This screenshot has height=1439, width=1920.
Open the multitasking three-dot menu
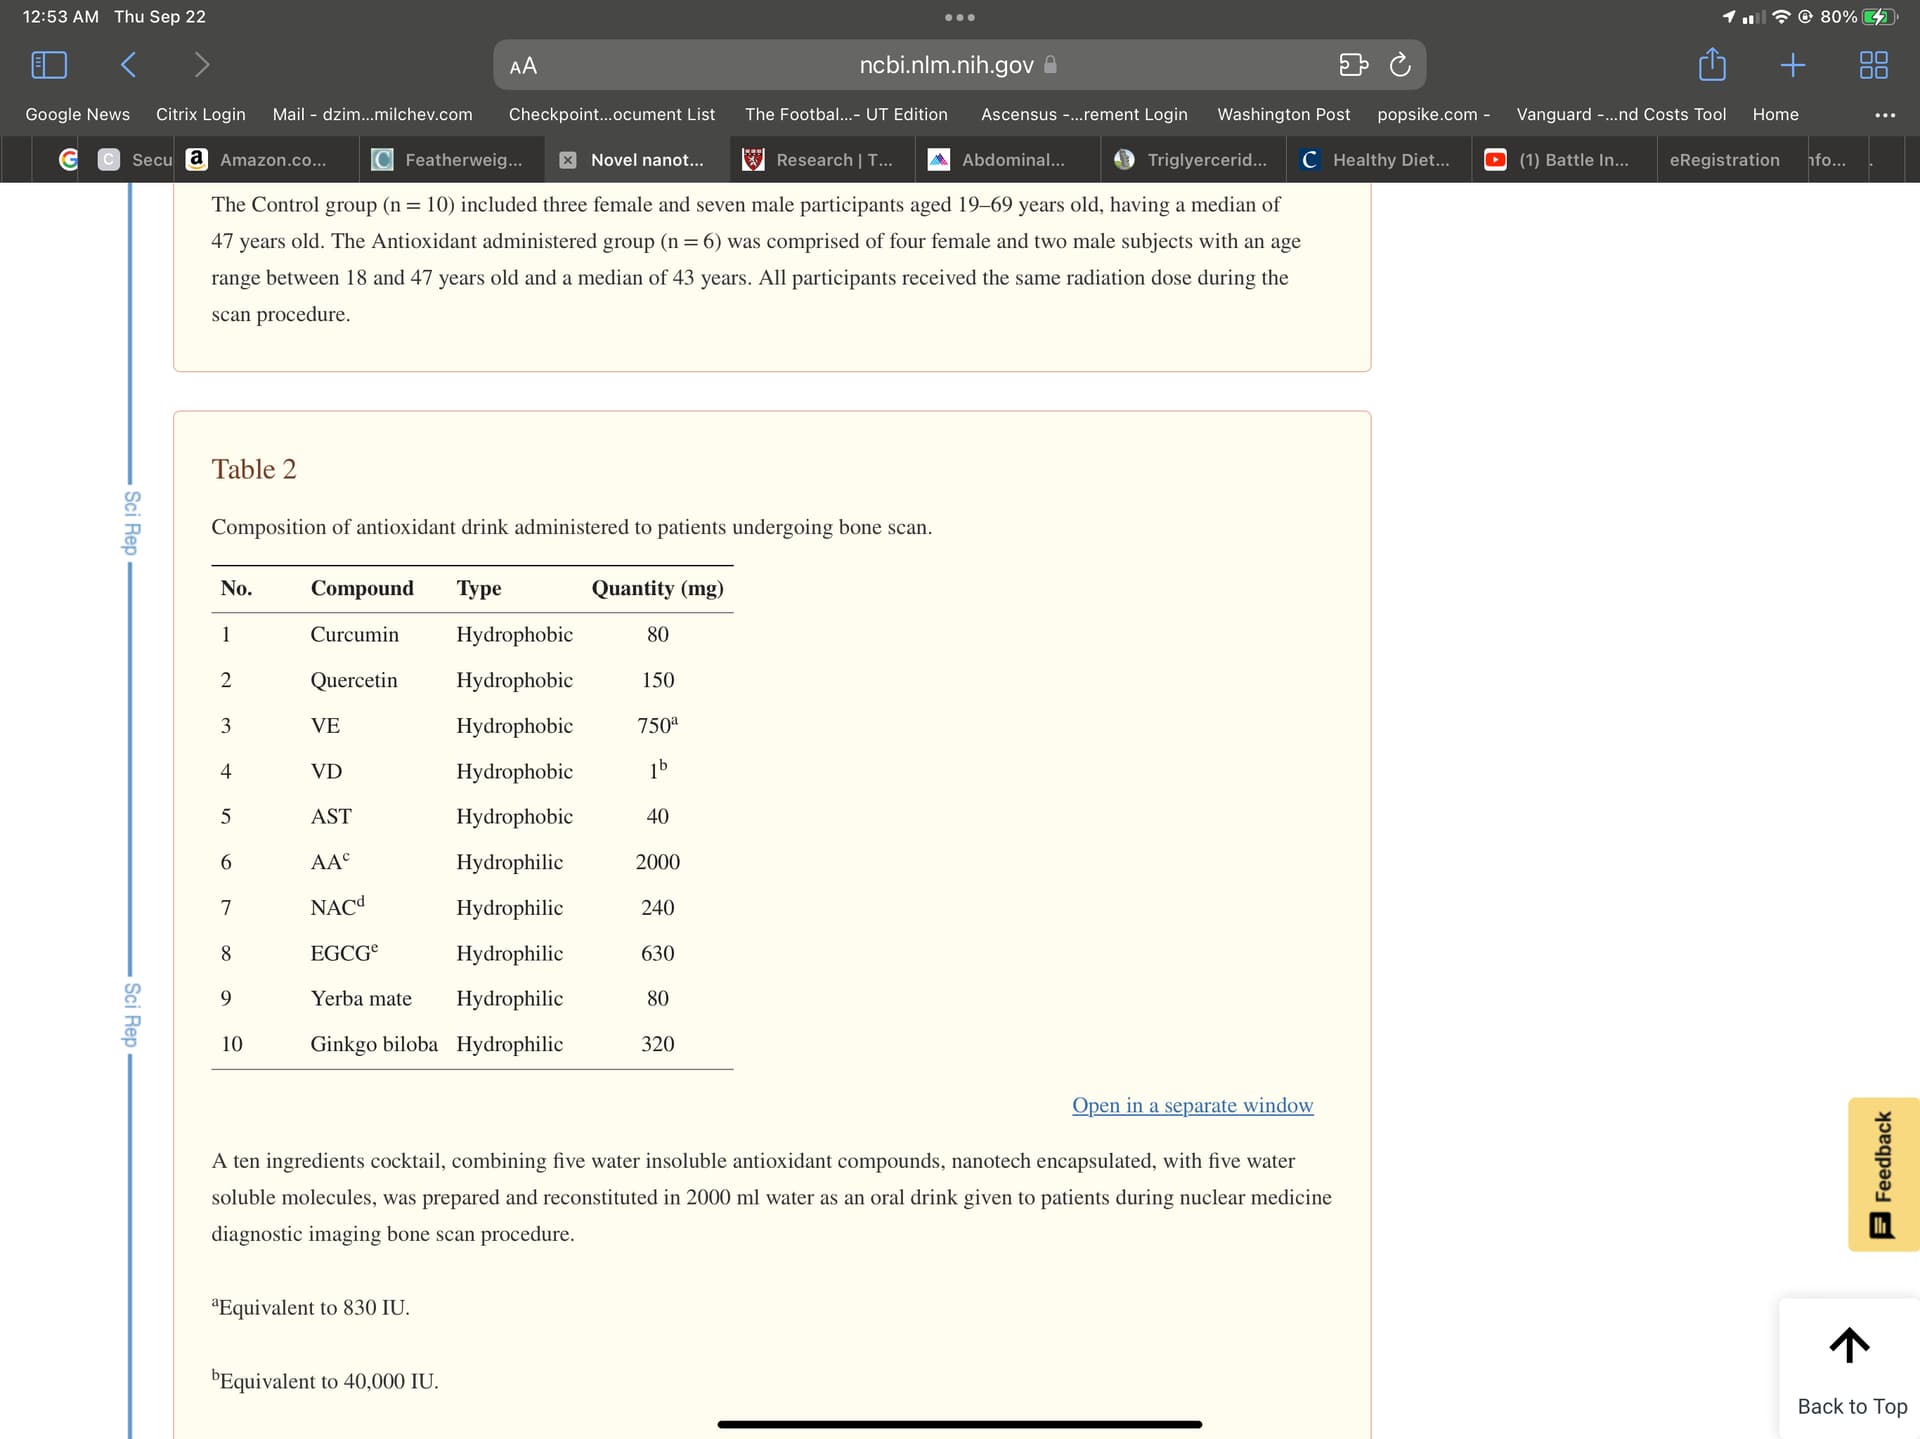point(959,17)
